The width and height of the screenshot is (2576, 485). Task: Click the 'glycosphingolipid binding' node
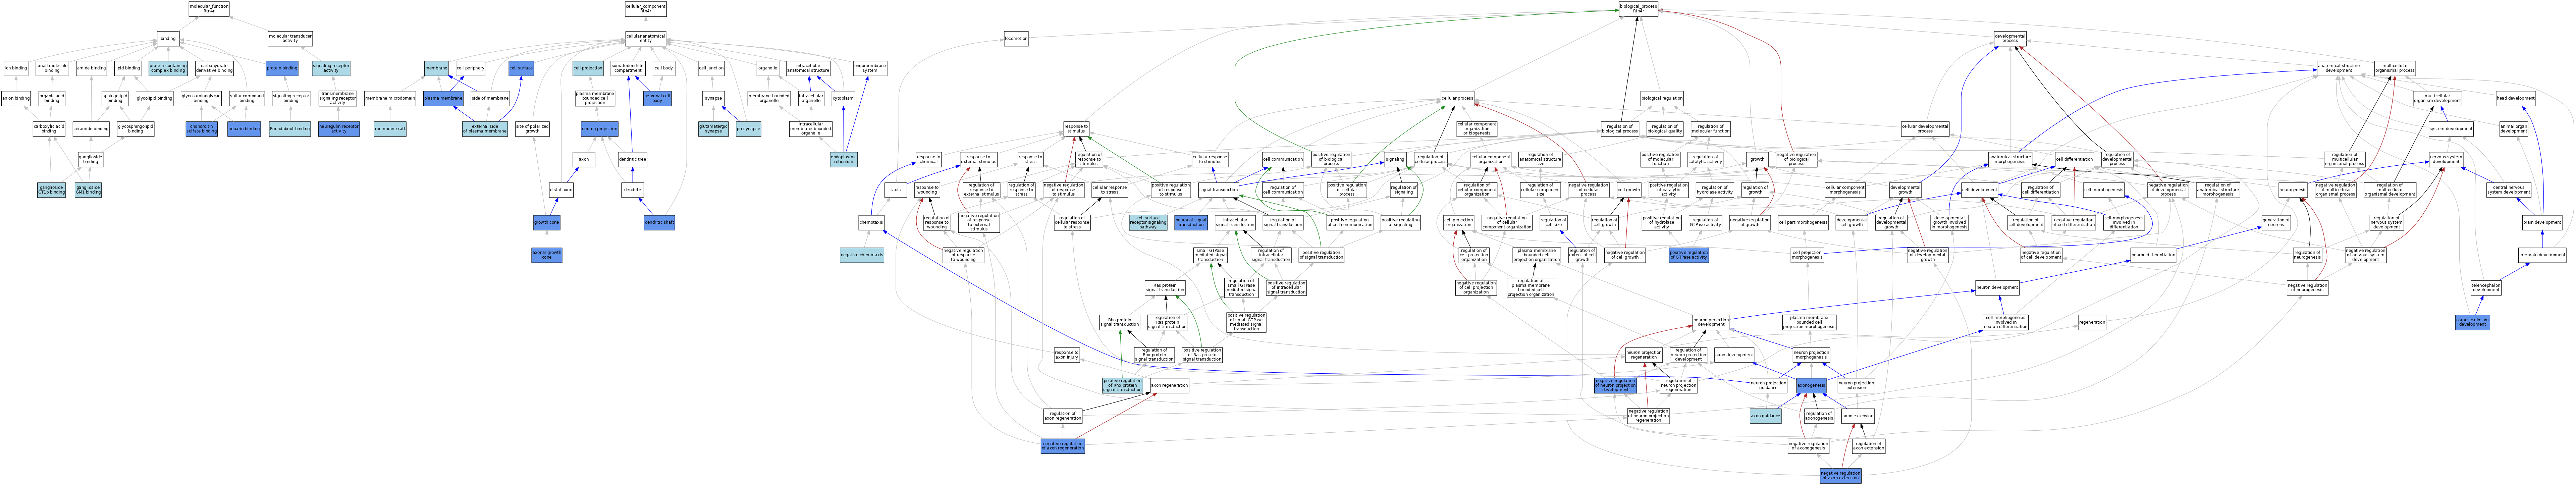[x=135, y=129]
